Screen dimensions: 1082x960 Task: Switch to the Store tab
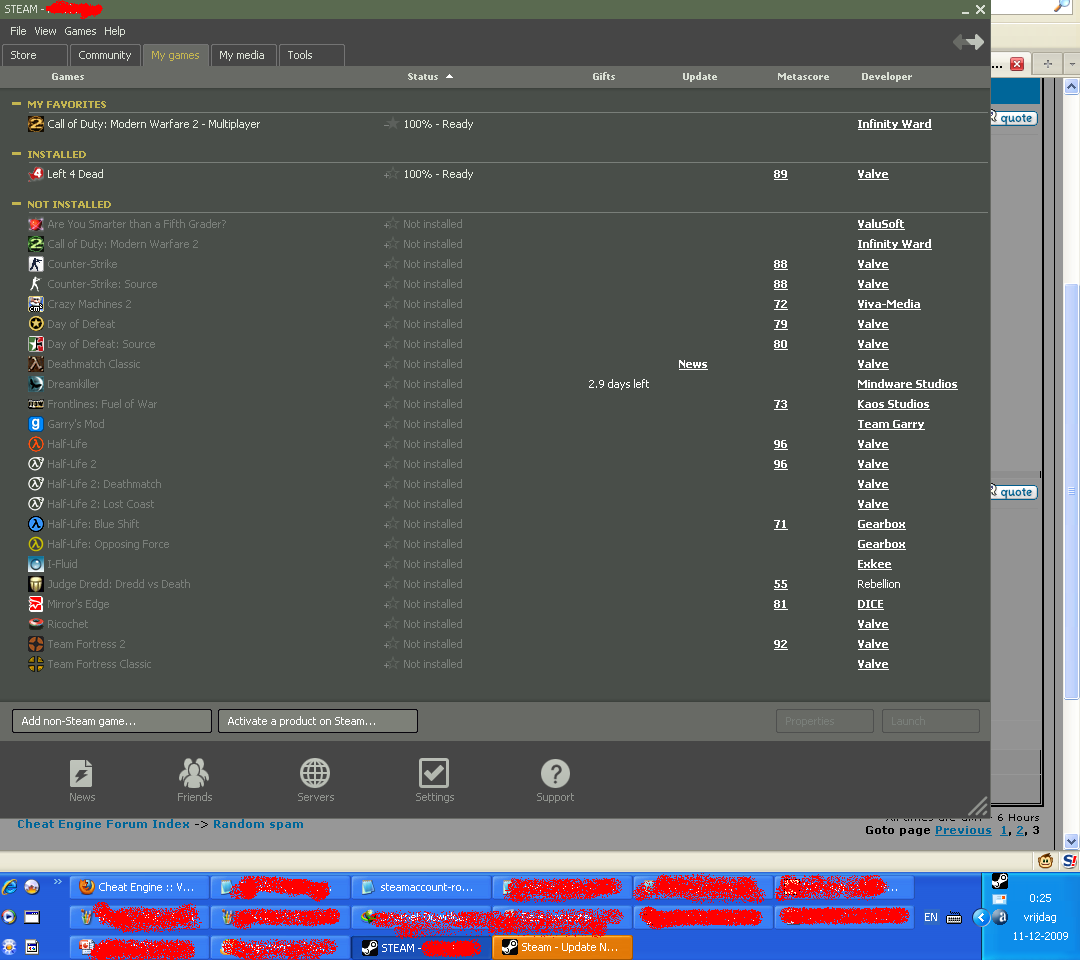[35, 55]
